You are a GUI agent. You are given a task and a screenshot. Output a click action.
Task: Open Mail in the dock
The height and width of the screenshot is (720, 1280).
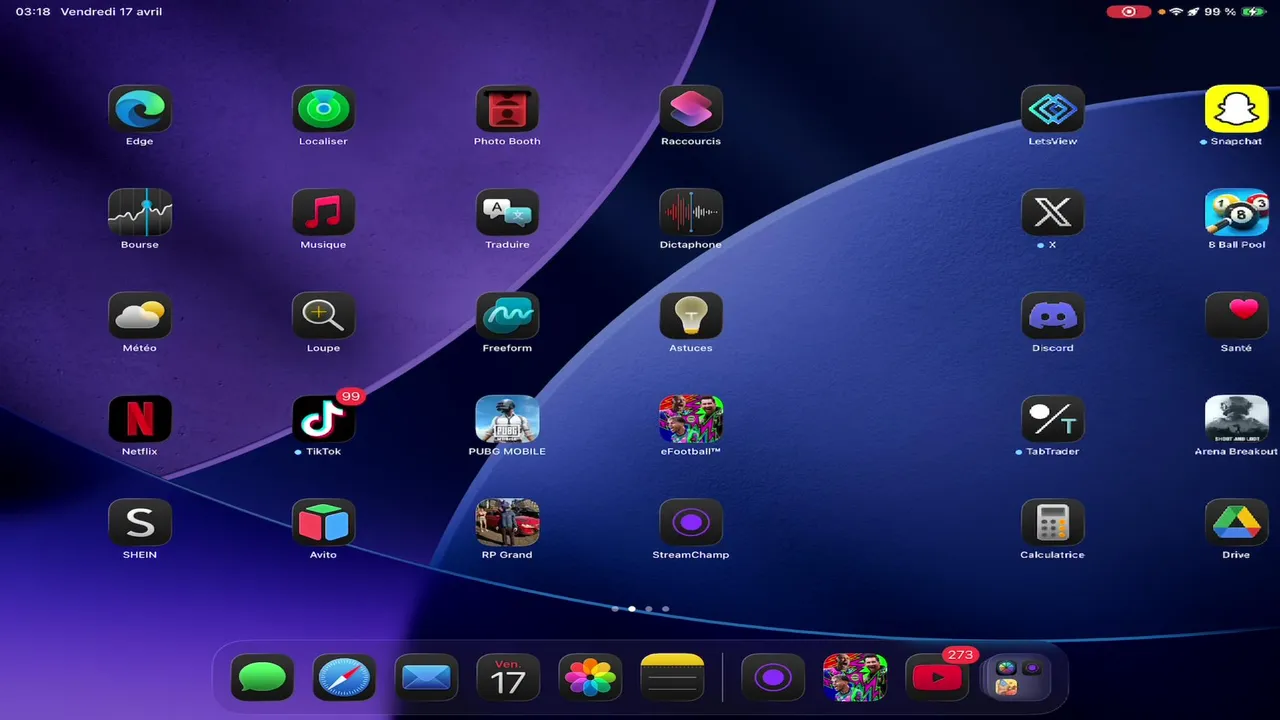[426, 678]
